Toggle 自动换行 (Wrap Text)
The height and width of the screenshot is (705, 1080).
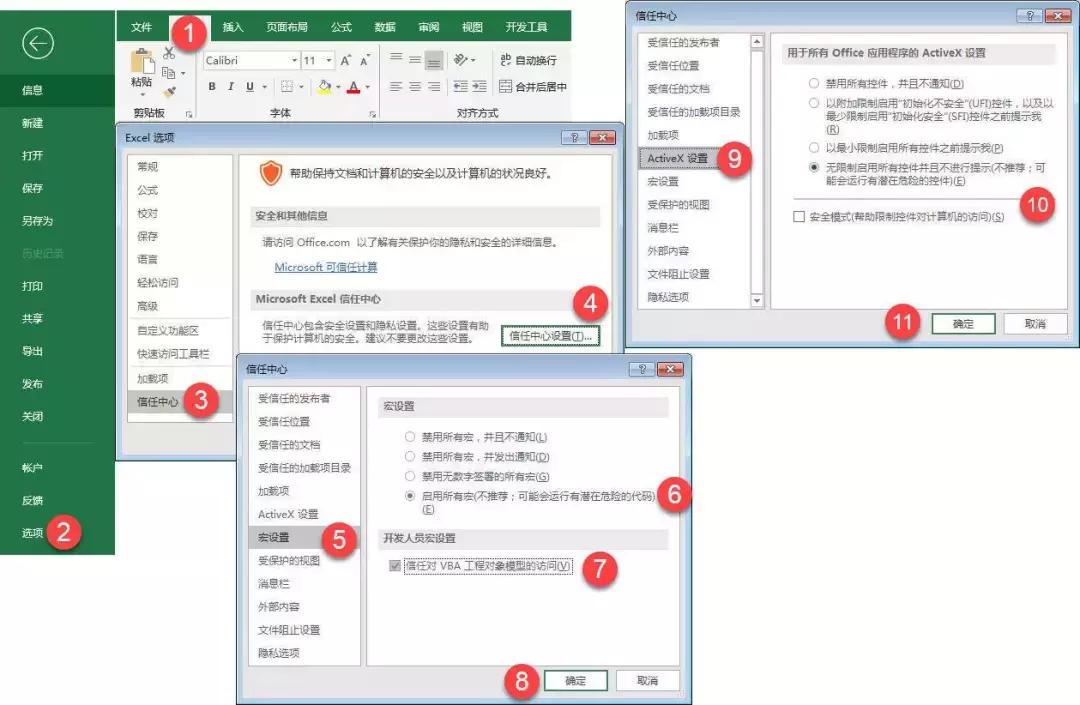coord(532,58)
